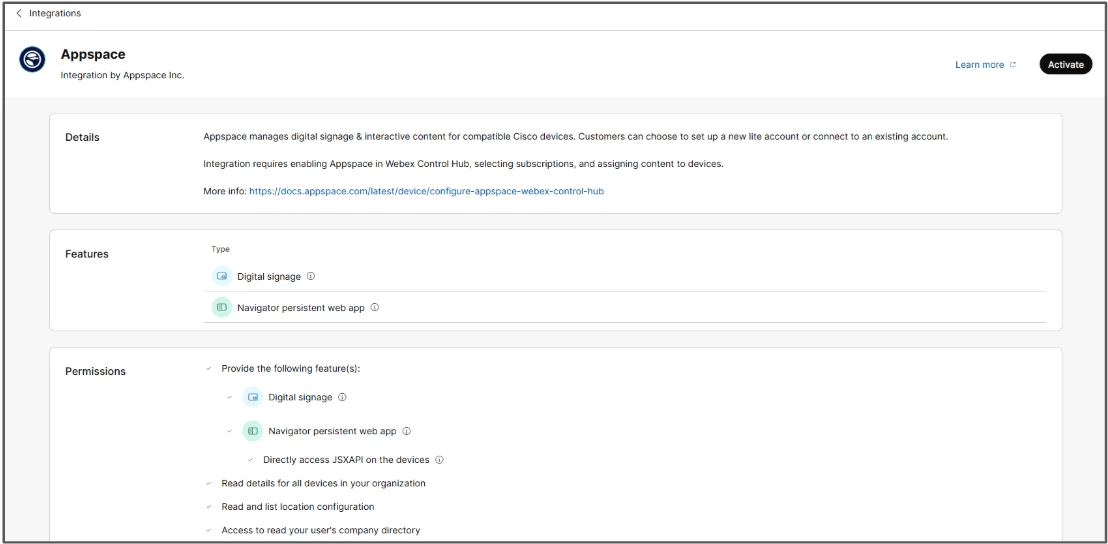
Task: Go back using the Integrations chevron arrow
Action: [x=18, y=13]
